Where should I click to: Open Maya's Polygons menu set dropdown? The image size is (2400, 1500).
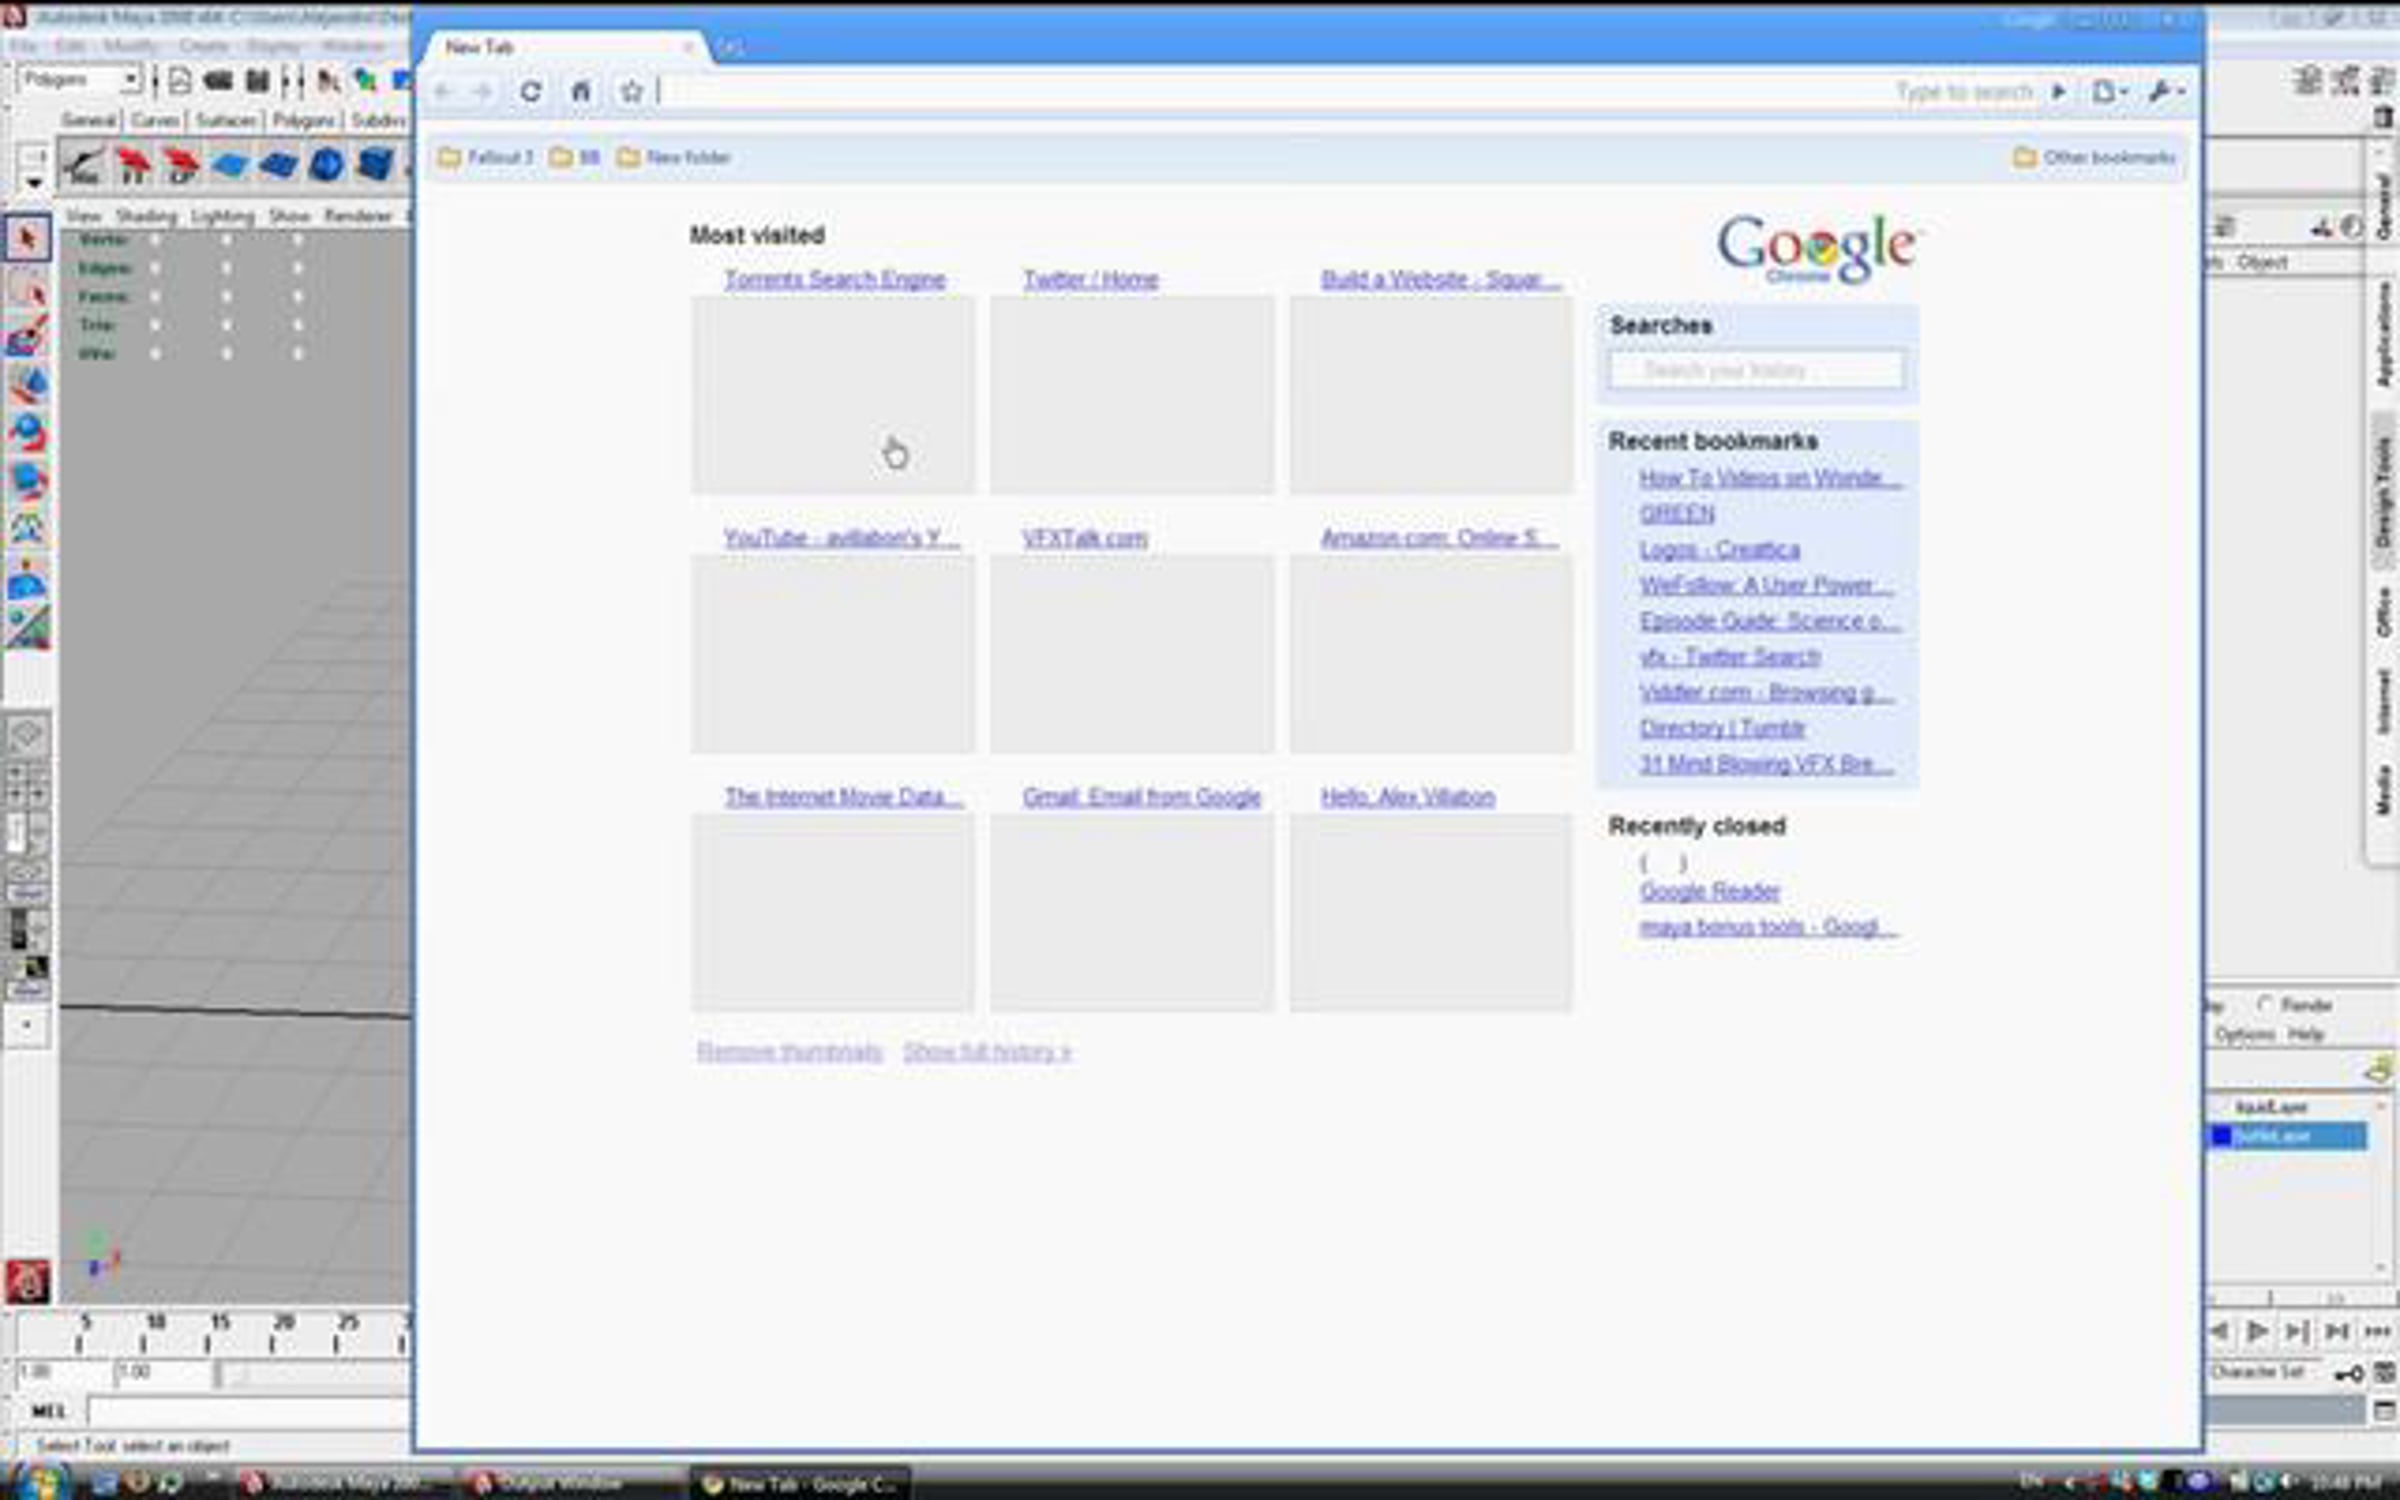(x=80, y=79)
